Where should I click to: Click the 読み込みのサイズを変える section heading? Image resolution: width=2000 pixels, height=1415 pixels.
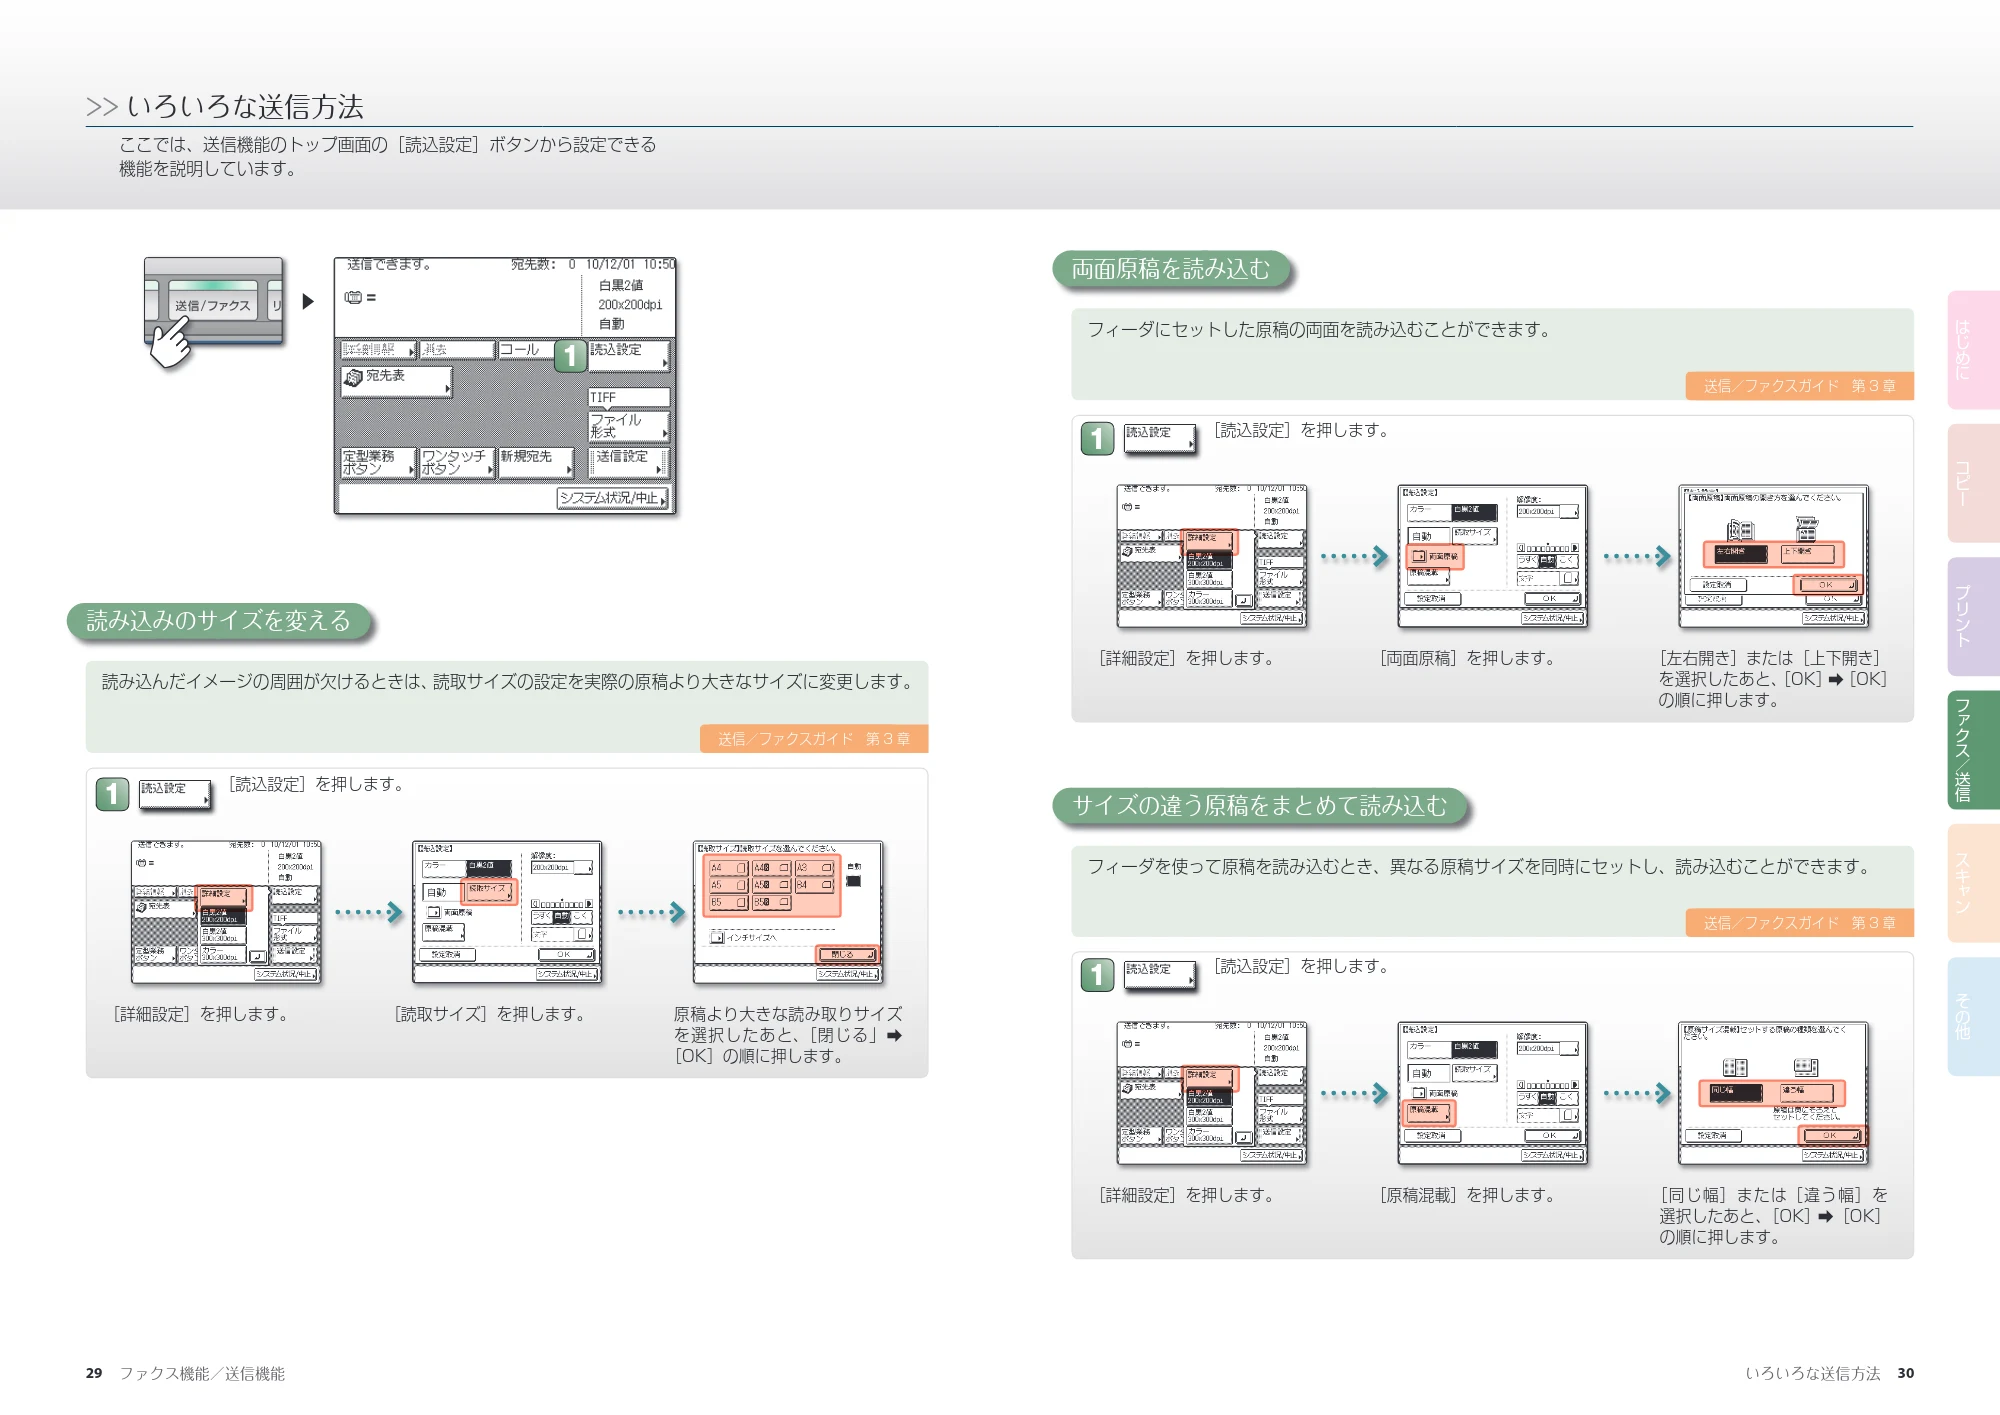(219, 621)
